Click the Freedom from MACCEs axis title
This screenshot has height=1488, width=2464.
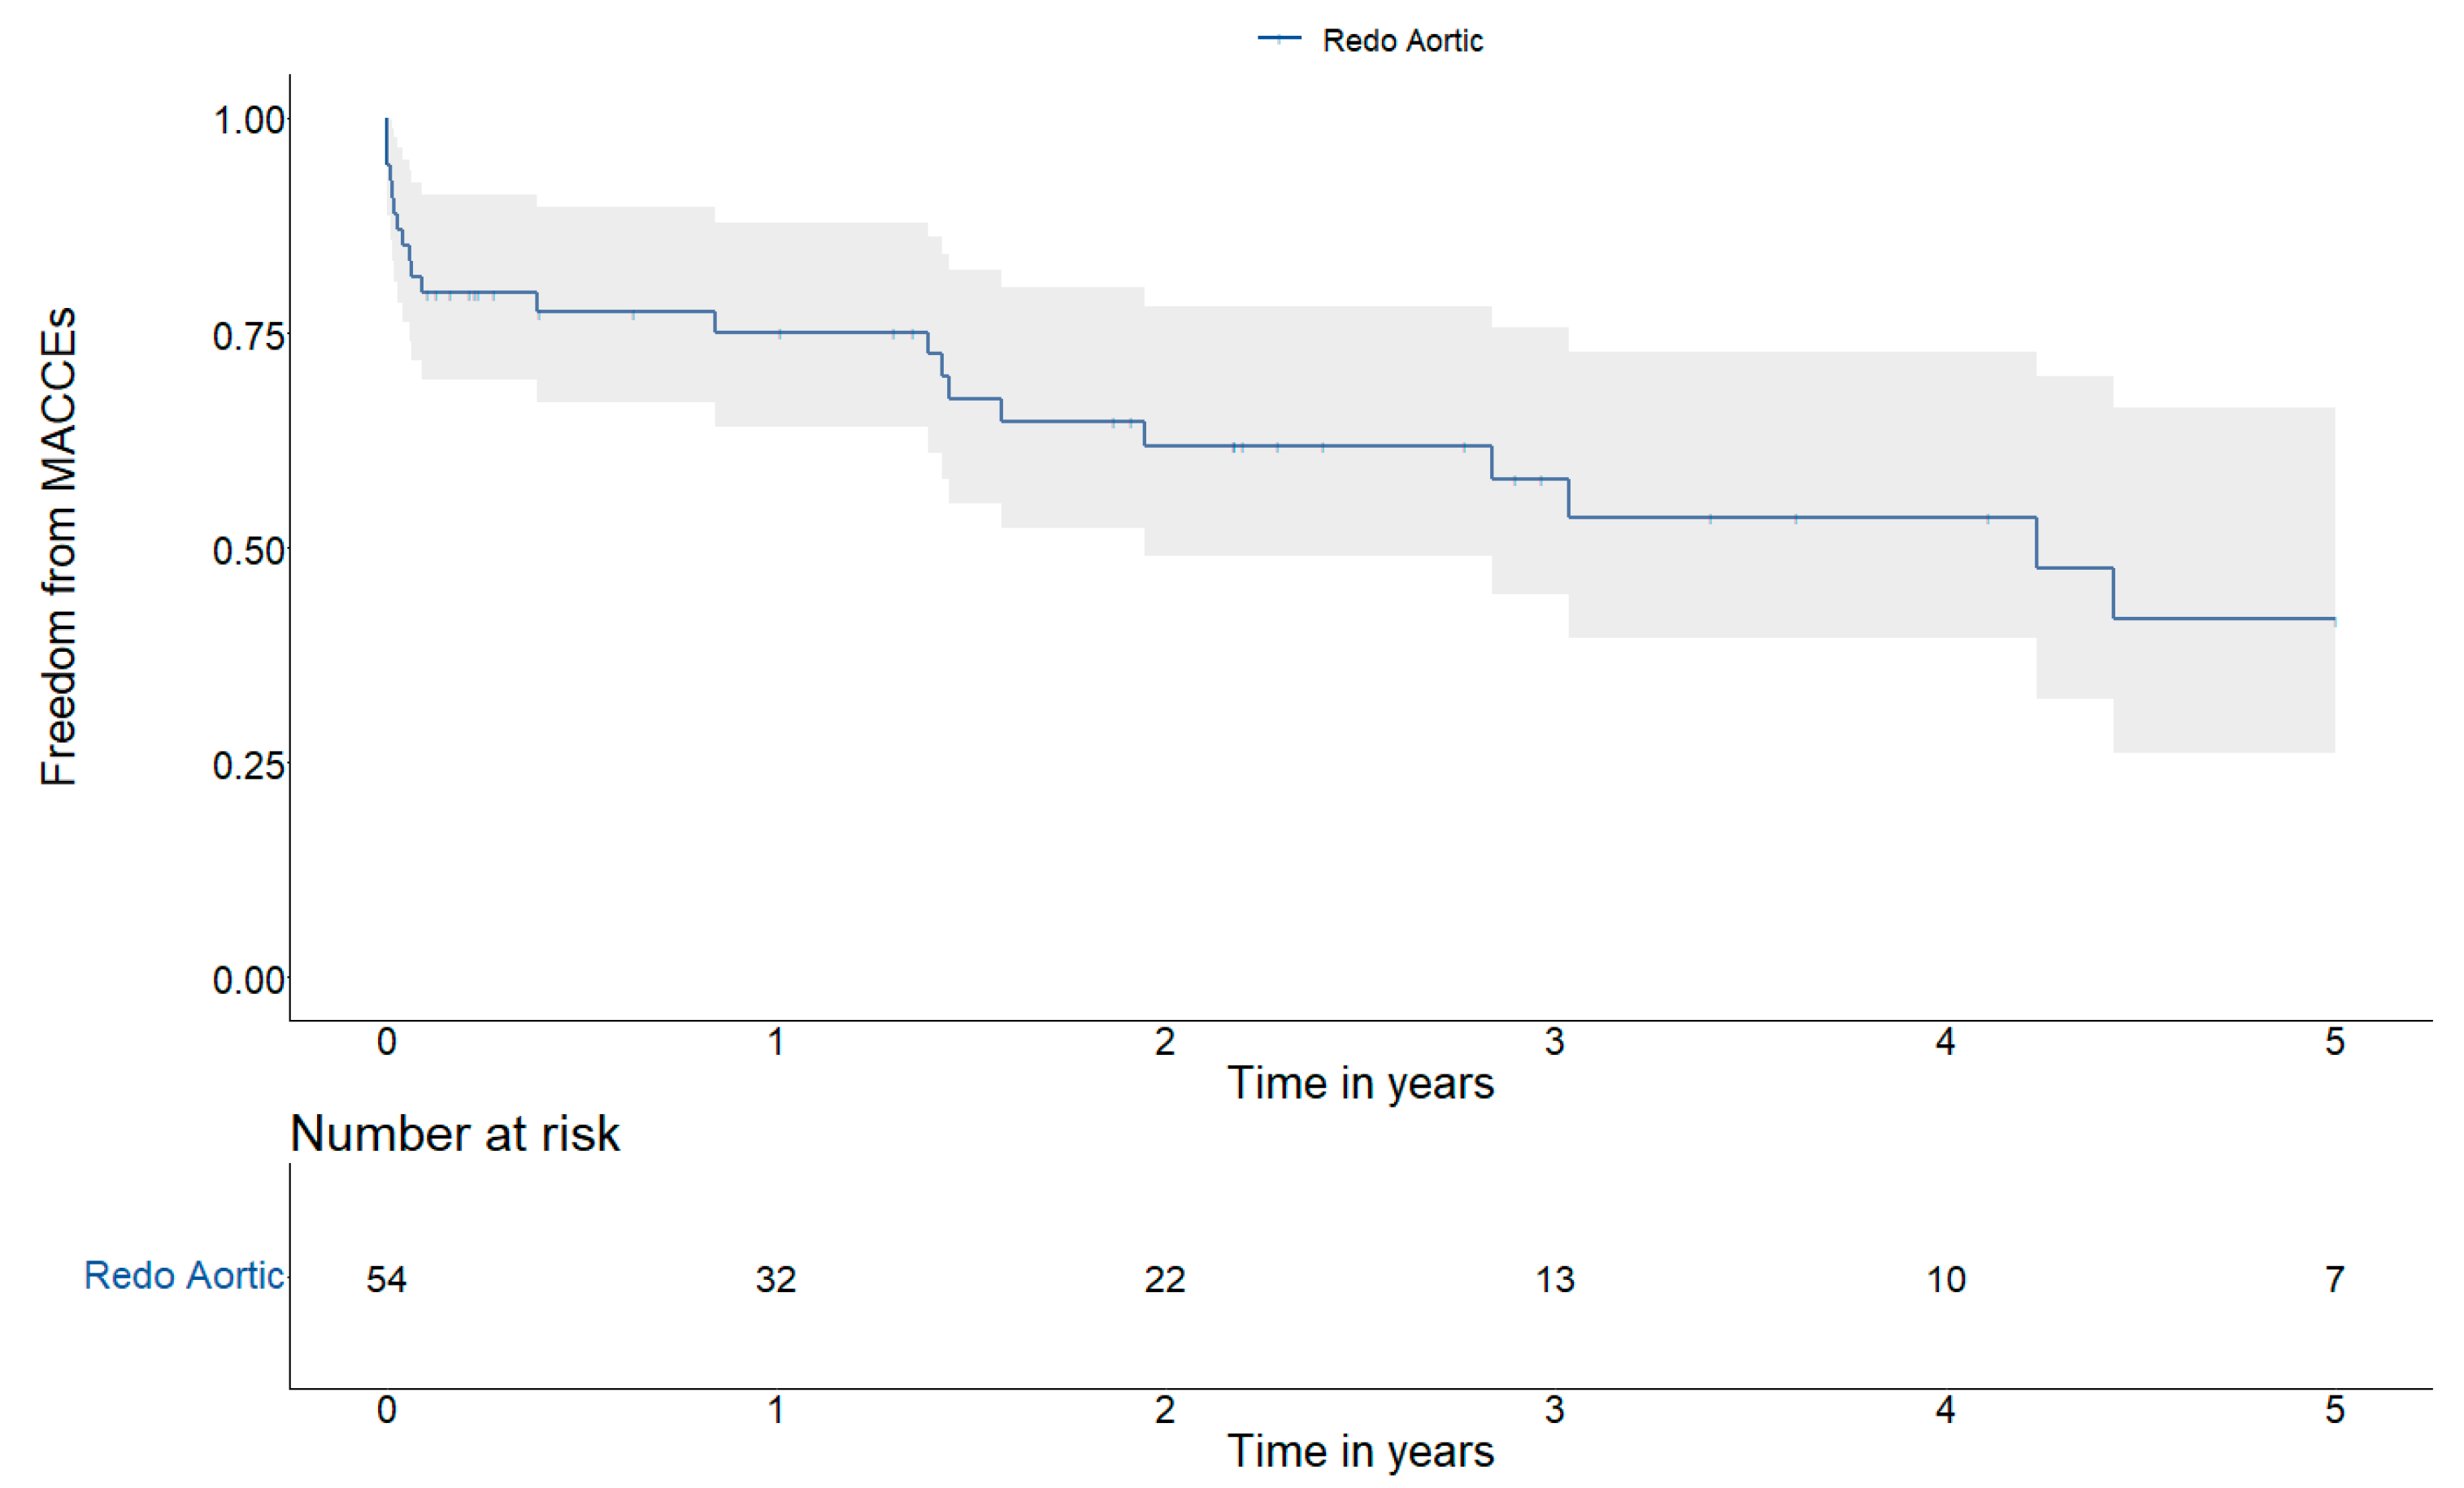pyautogui.click(x=58, y=546)
